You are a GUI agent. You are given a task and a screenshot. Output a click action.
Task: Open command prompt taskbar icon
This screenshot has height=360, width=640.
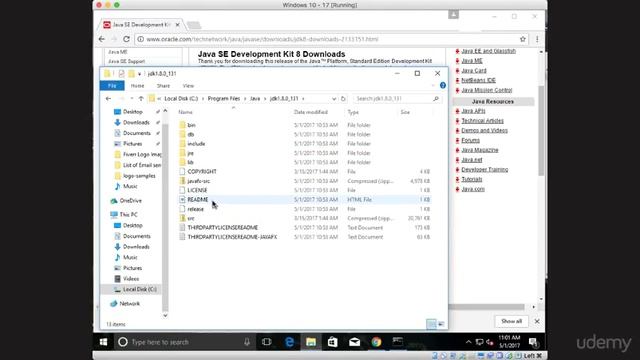pos(398,342)
